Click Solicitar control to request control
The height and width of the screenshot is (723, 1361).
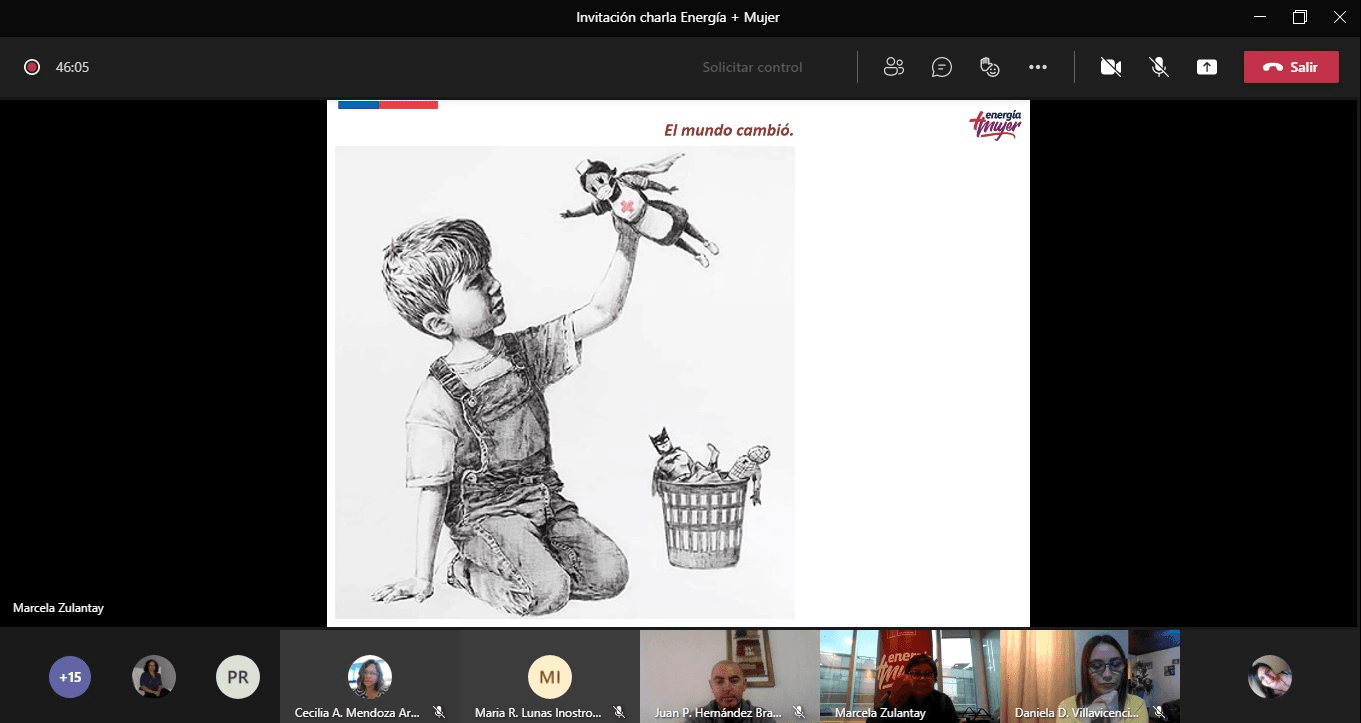pos(752,67)
